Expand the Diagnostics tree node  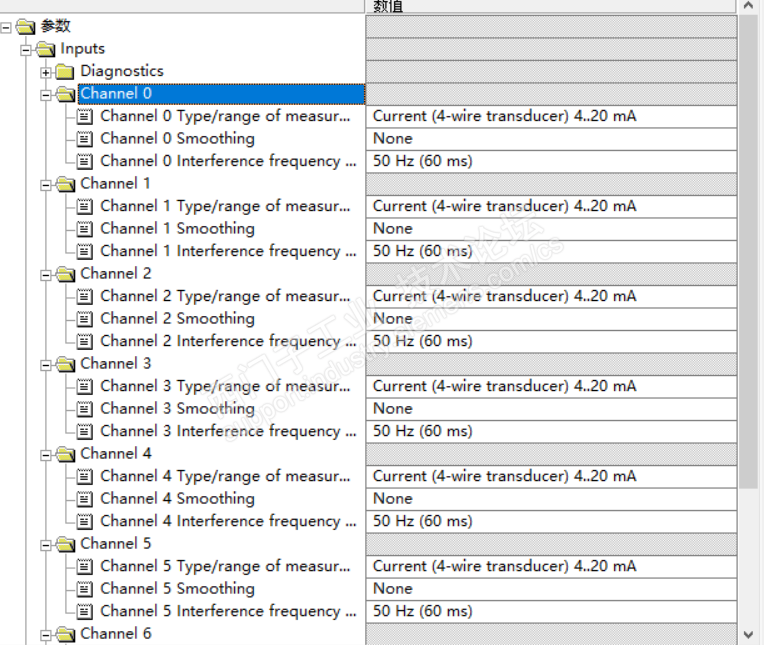point(46,71)
